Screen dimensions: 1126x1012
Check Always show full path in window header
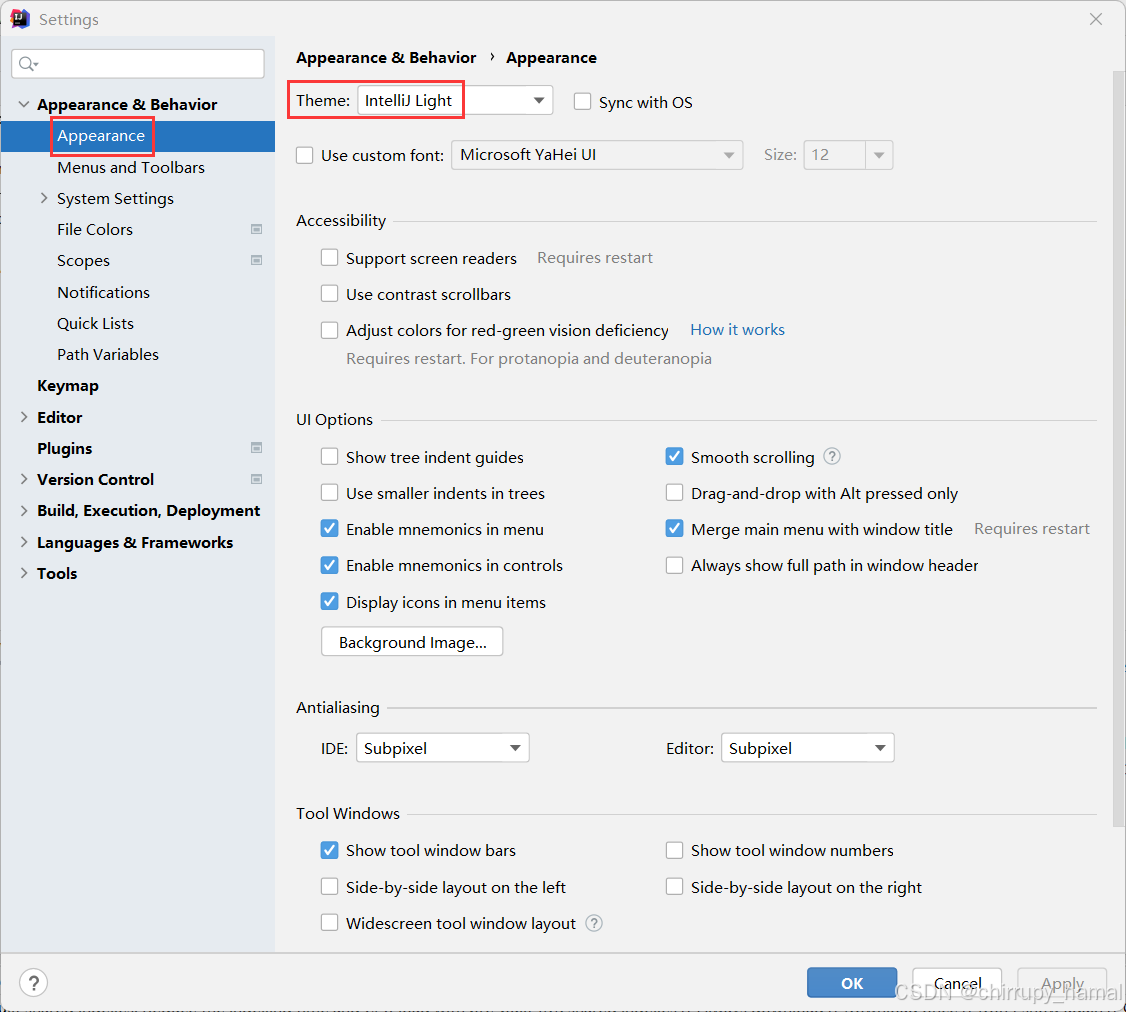click(x=674, y=565)
